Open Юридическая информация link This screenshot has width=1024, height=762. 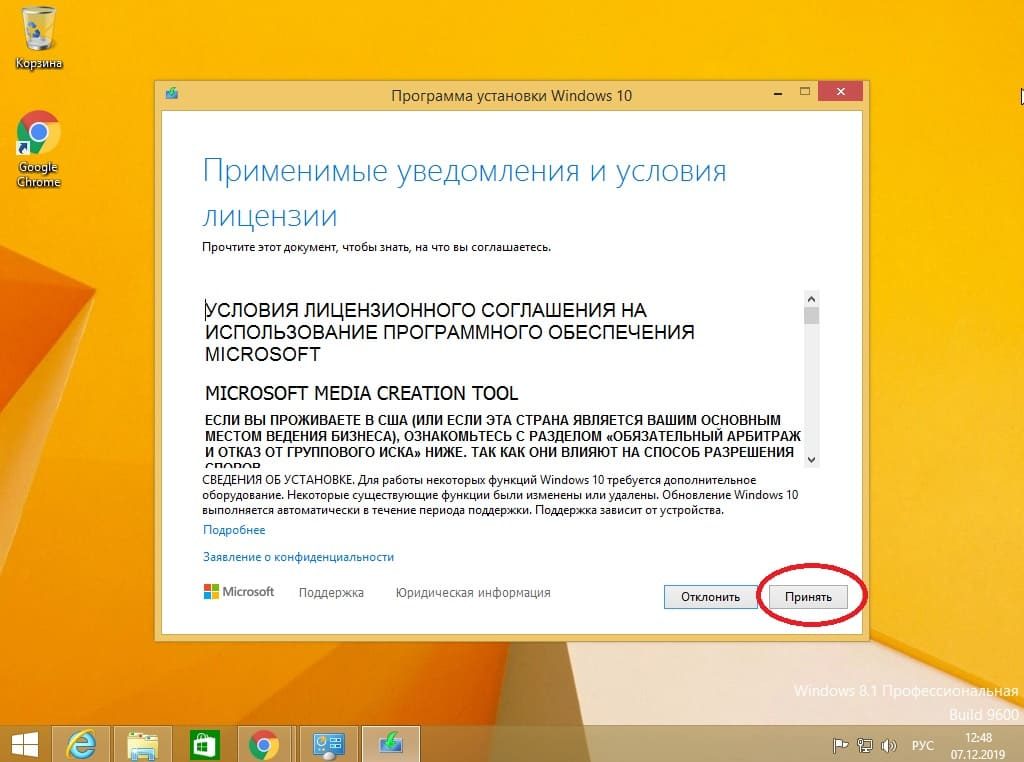(x=472, y=592)
